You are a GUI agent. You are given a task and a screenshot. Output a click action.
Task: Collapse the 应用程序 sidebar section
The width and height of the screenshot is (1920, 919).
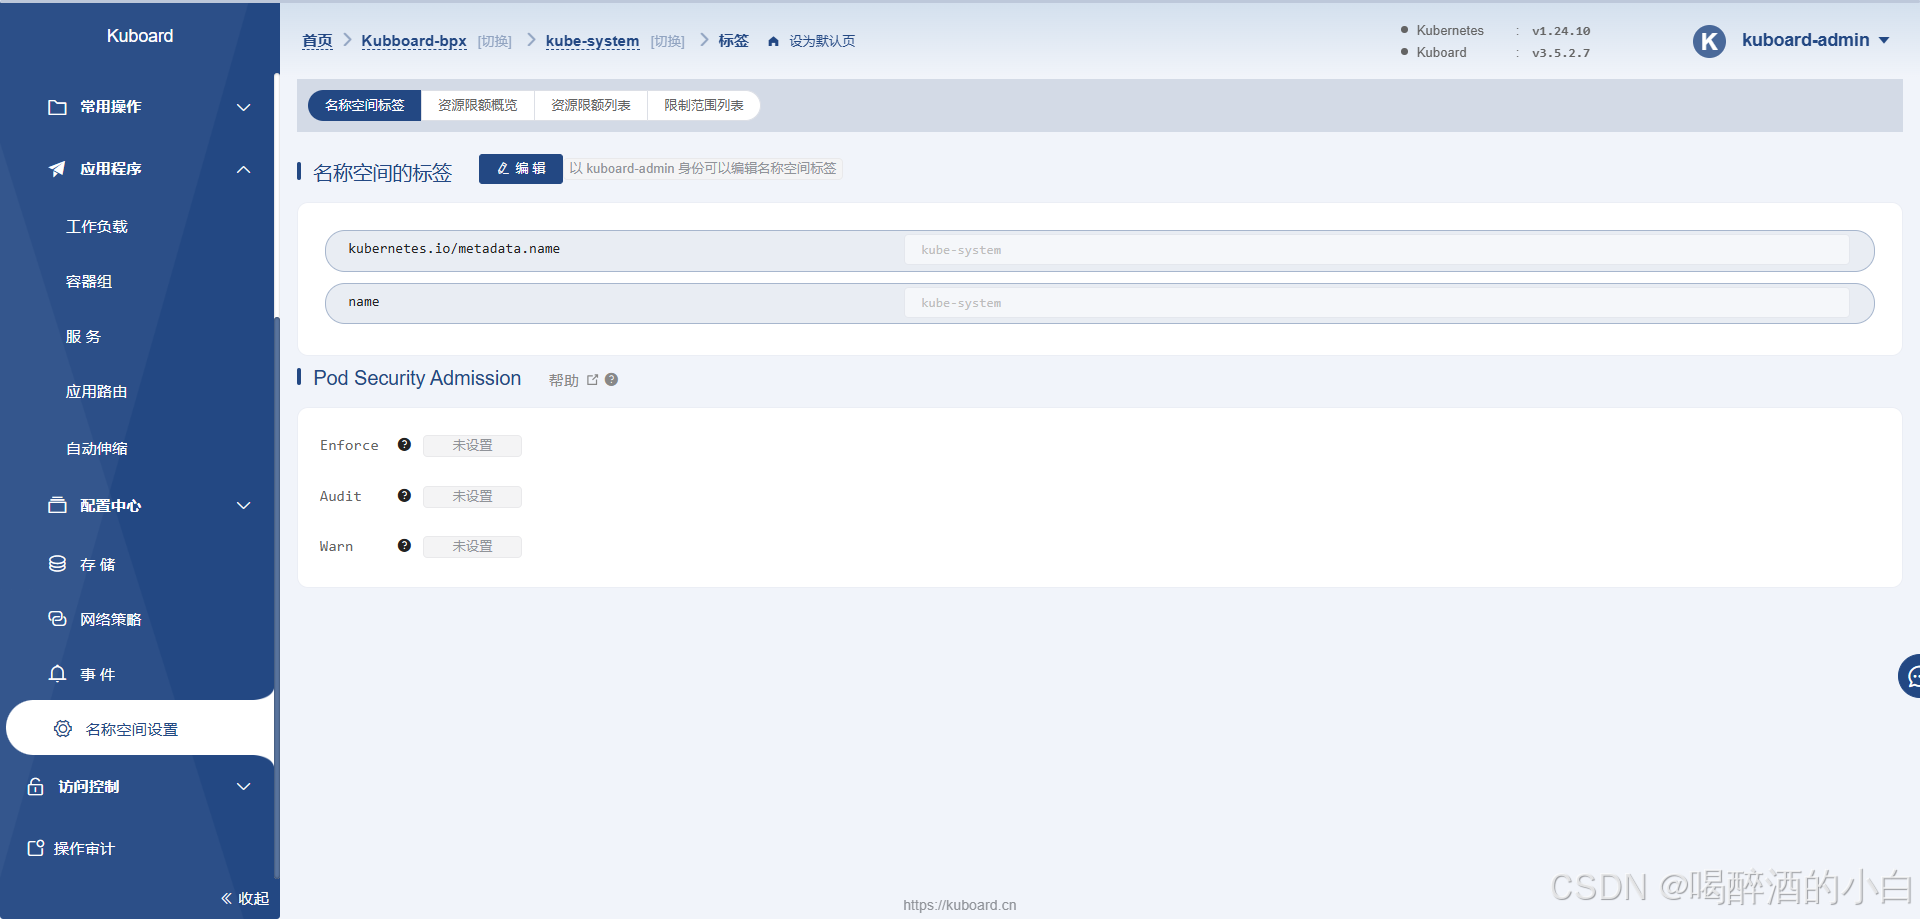243,169
